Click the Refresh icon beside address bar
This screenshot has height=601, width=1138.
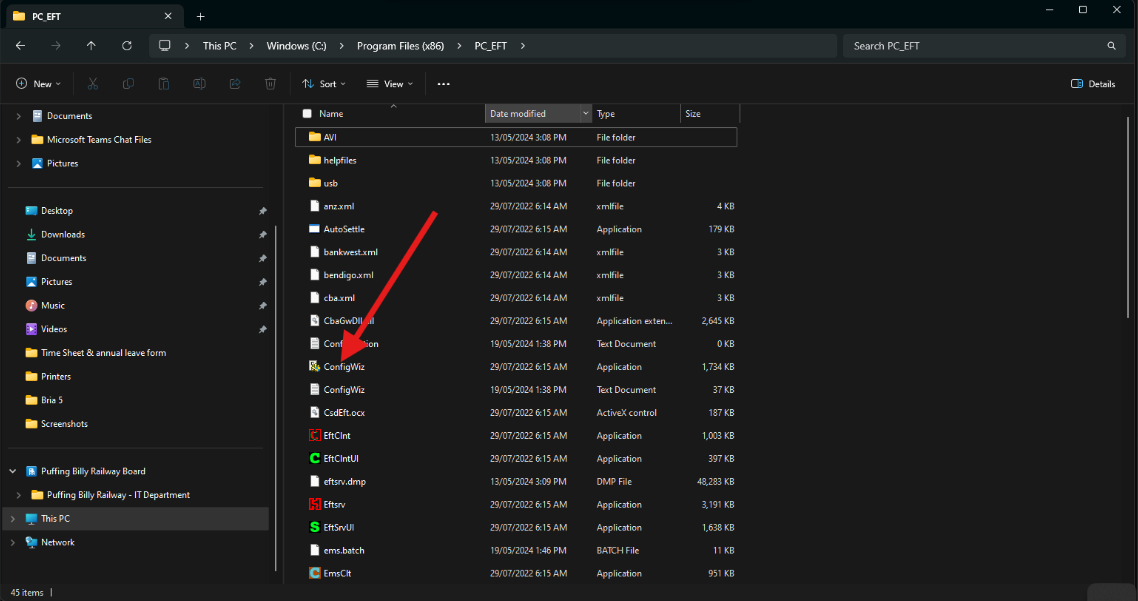coord(127,46)
